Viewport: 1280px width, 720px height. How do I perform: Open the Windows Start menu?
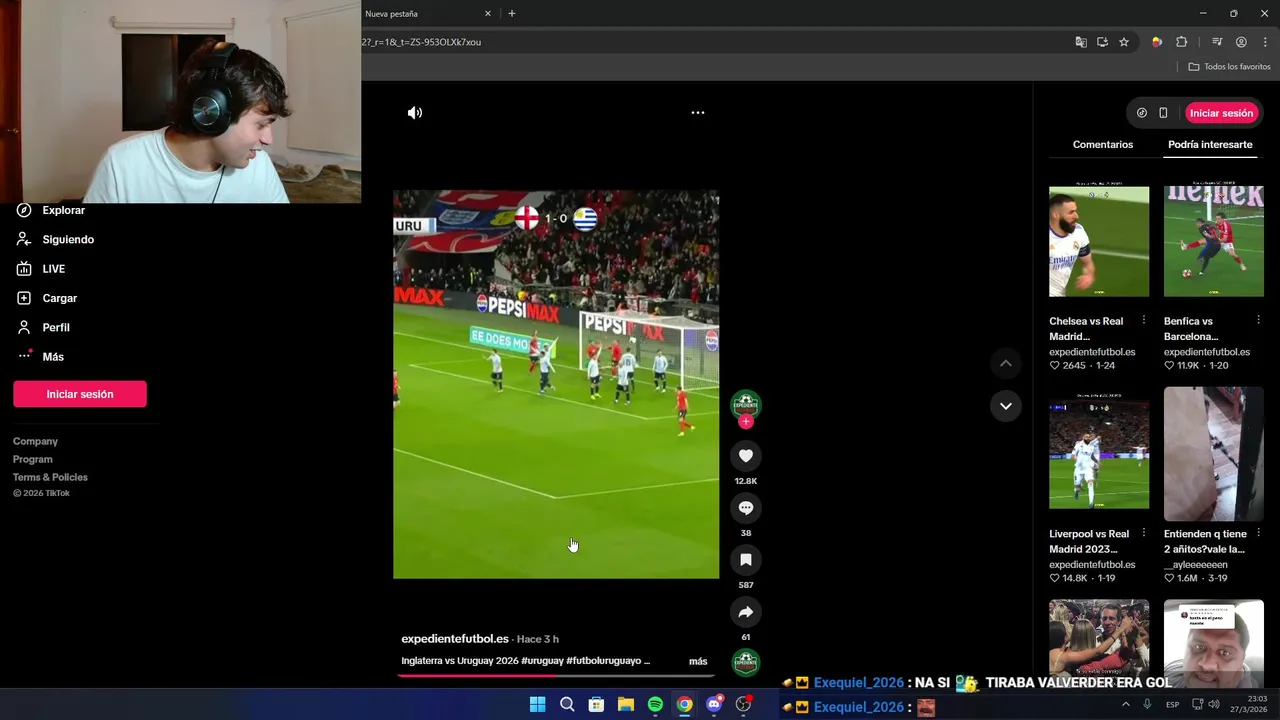tap(537, 705)
